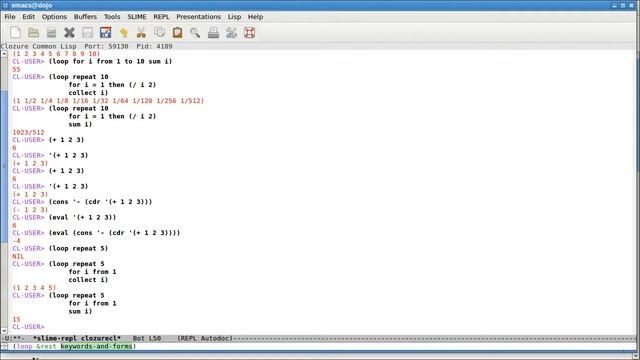Click the Open file folder icon

coord(33,33)
